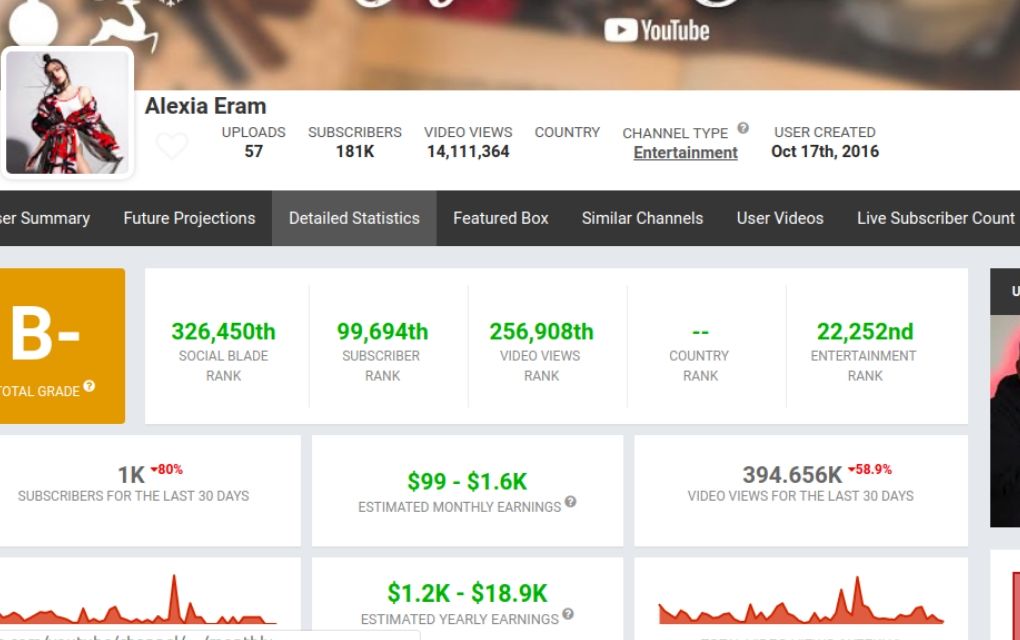Click the heart favorite icon beside the avatar
This screenshot has width=1020, height=640.
click(172, 147)
